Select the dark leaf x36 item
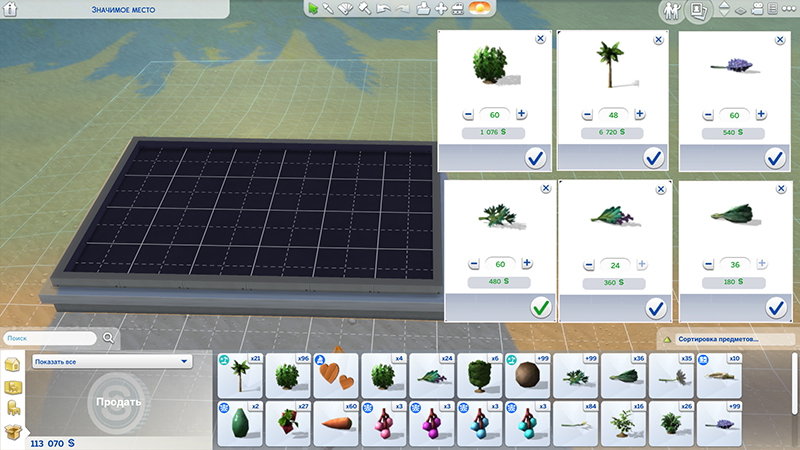 pyautogui.click(x=623, y=376)
